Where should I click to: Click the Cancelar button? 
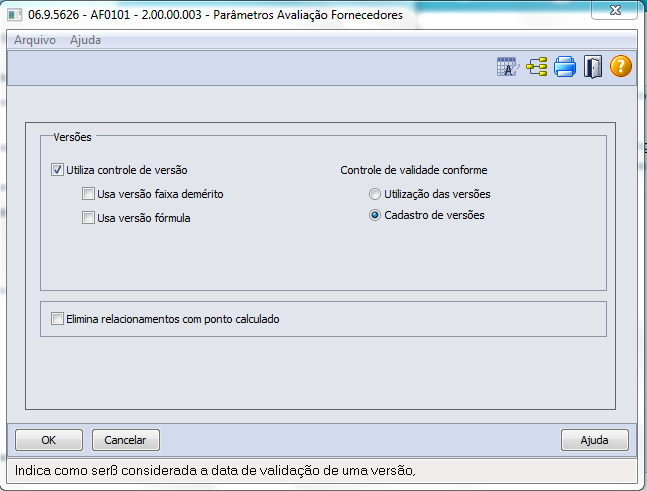pos(125,440)
